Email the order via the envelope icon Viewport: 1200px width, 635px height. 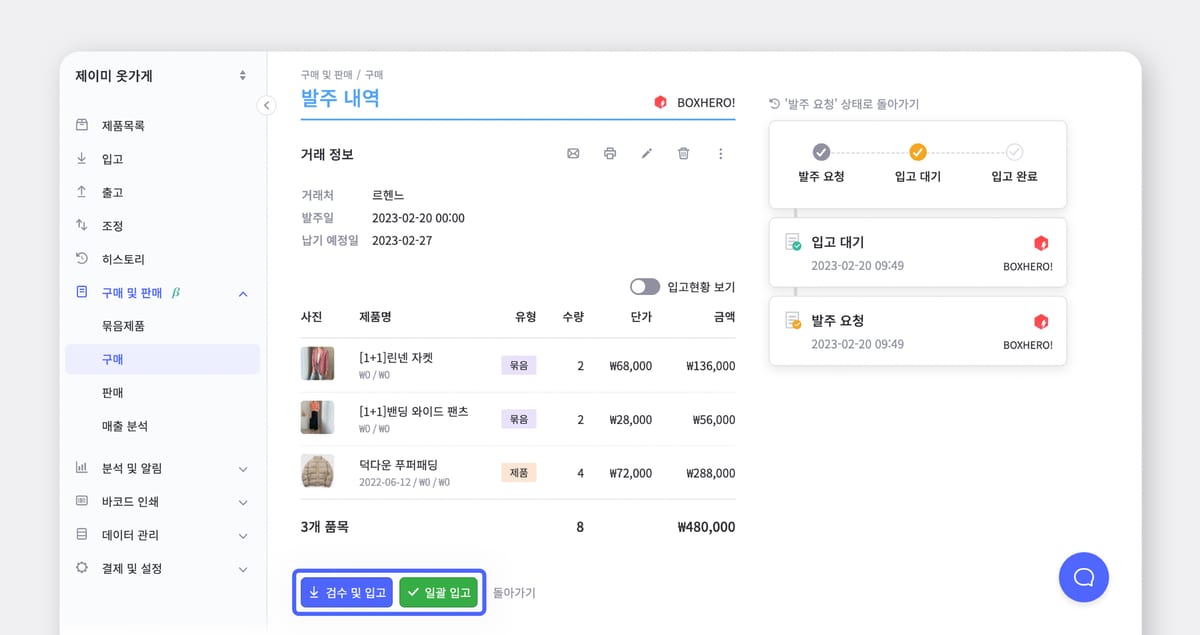pos(572,153)
